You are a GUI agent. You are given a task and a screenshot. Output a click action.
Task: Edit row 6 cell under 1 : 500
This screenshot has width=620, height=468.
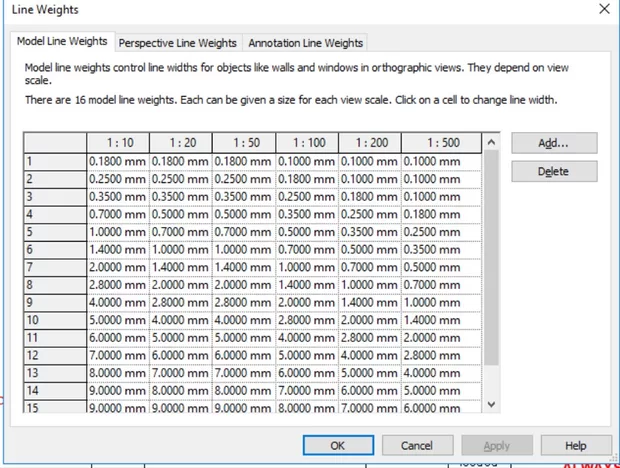442,250
